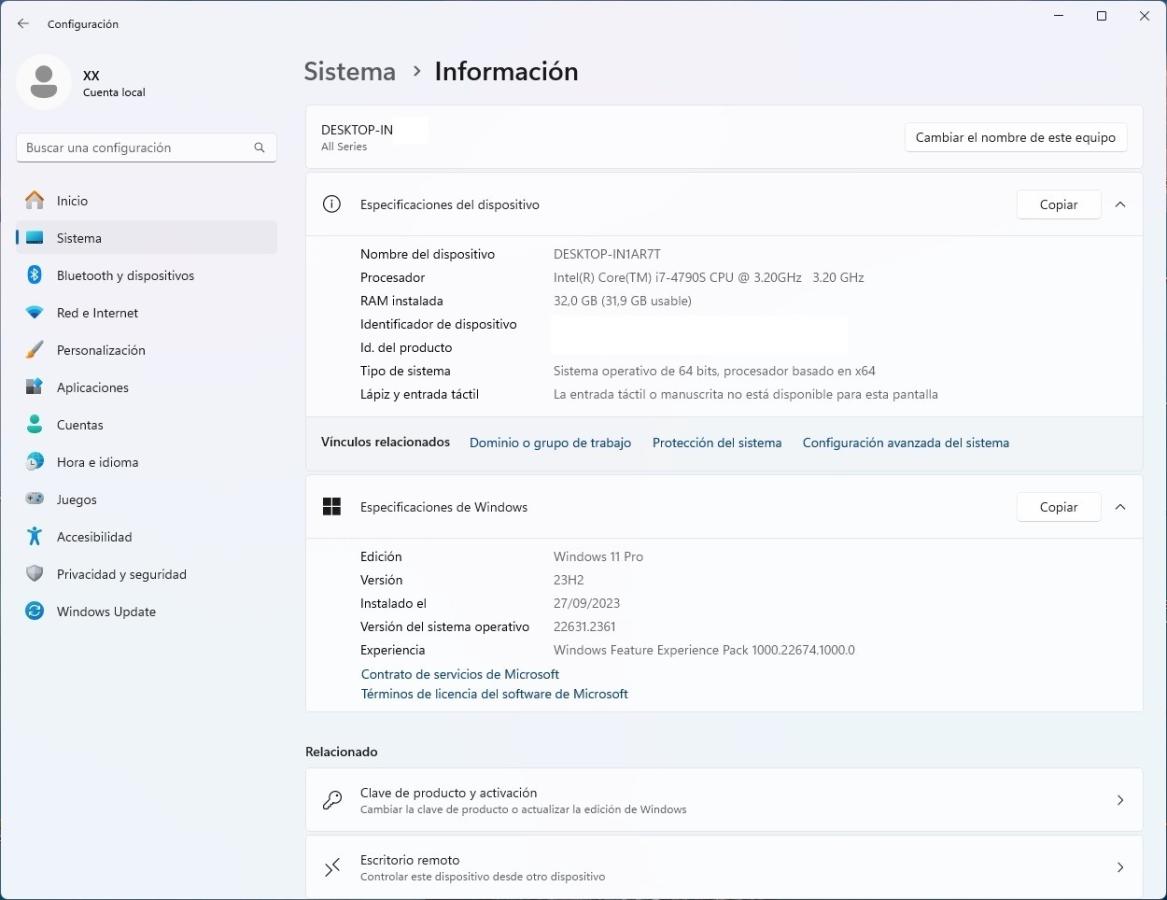Click the Red e Internet wifi icon

click(35, 313)
